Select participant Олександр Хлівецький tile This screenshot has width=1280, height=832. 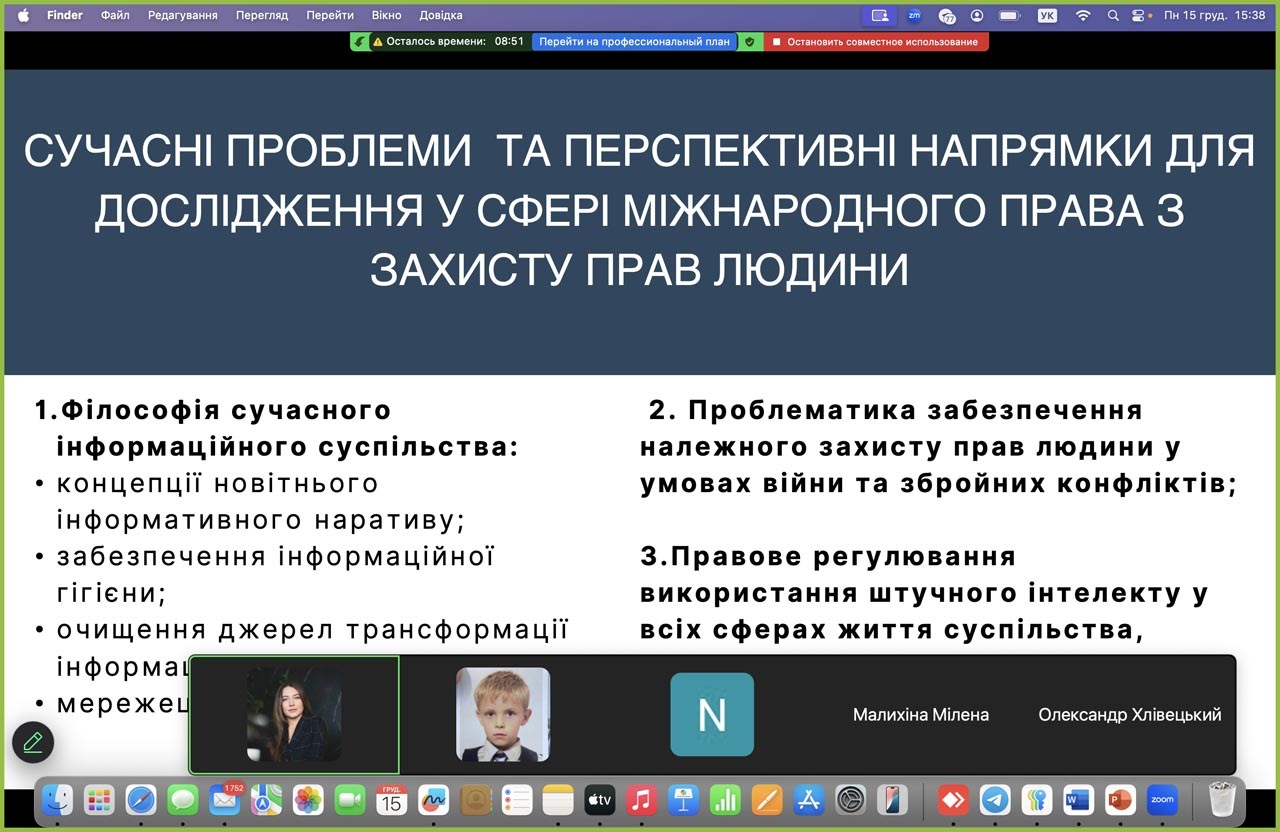(x=1130, y=715)
